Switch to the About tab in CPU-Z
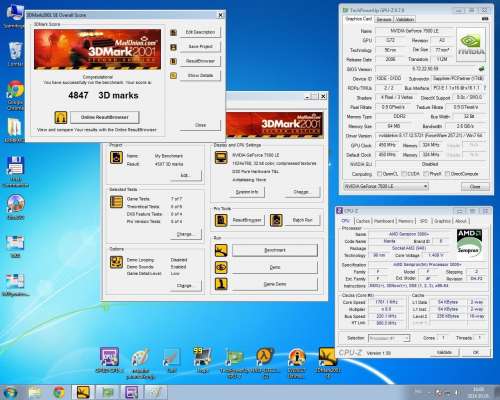This screenshot has width=500, height=400. [x=461, y=221]
